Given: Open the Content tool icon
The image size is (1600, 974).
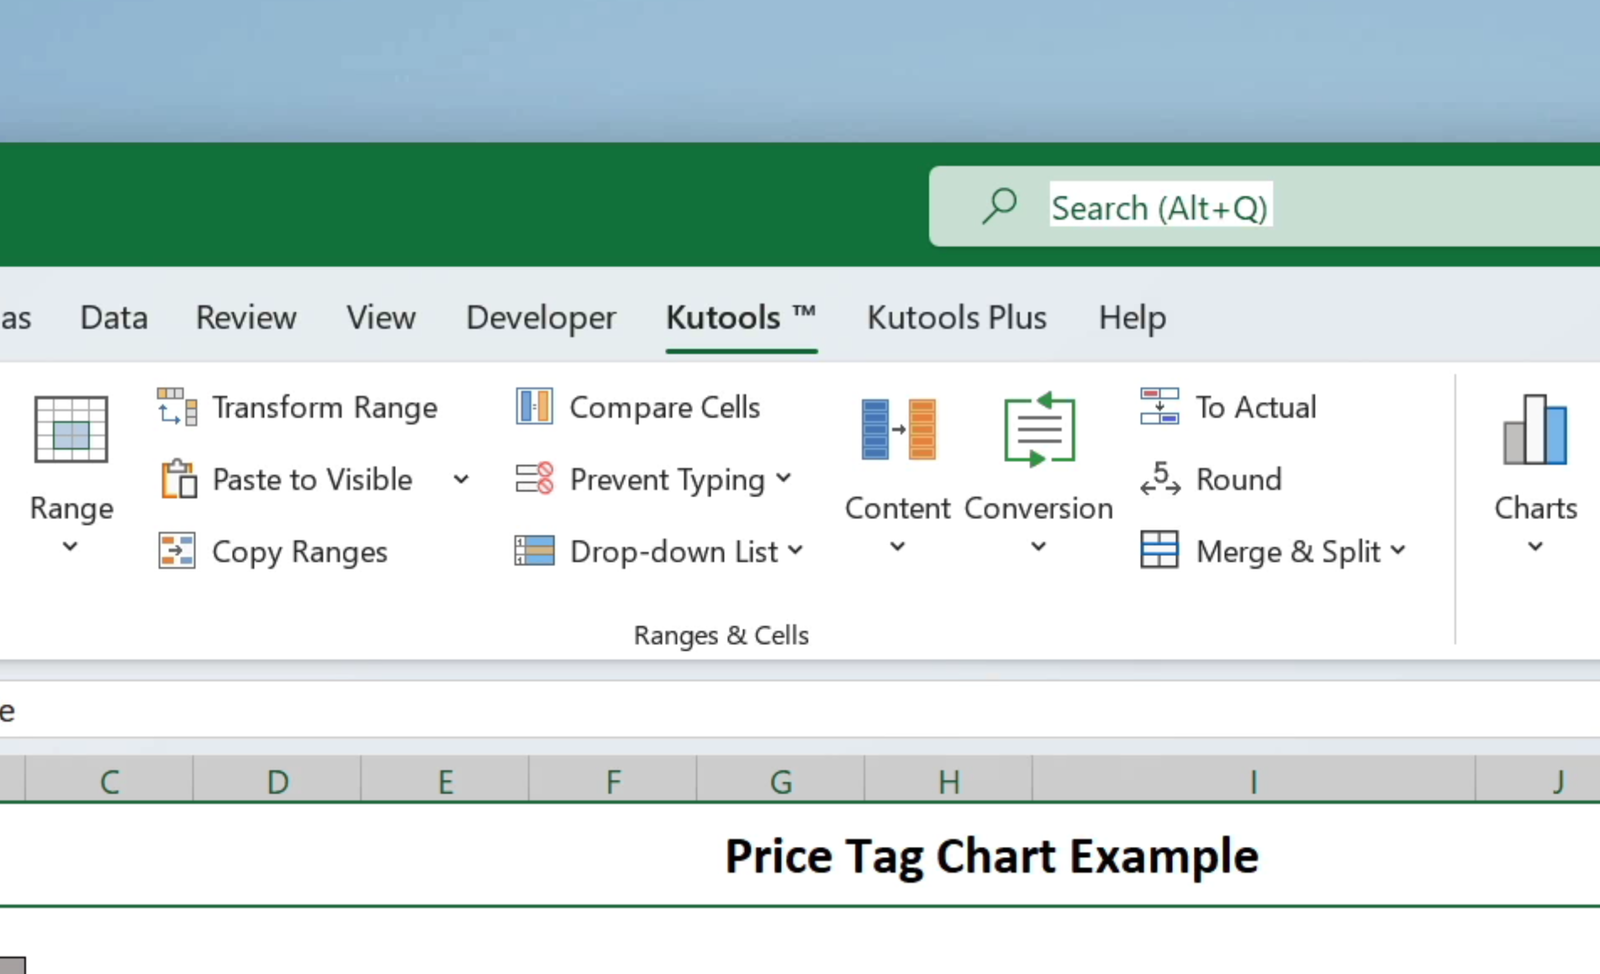Looking at the screenshot, I should click(897, 430).
